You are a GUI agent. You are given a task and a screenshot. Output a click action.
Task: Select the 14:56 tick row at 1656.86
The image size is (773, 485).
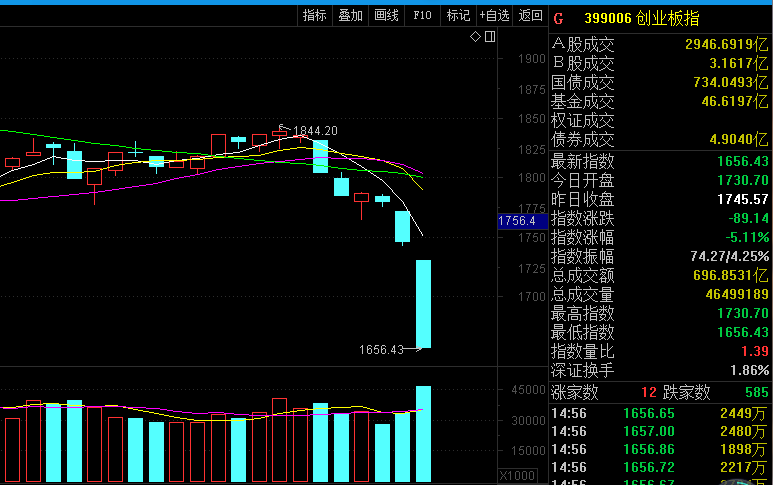[x=660, y=450]
